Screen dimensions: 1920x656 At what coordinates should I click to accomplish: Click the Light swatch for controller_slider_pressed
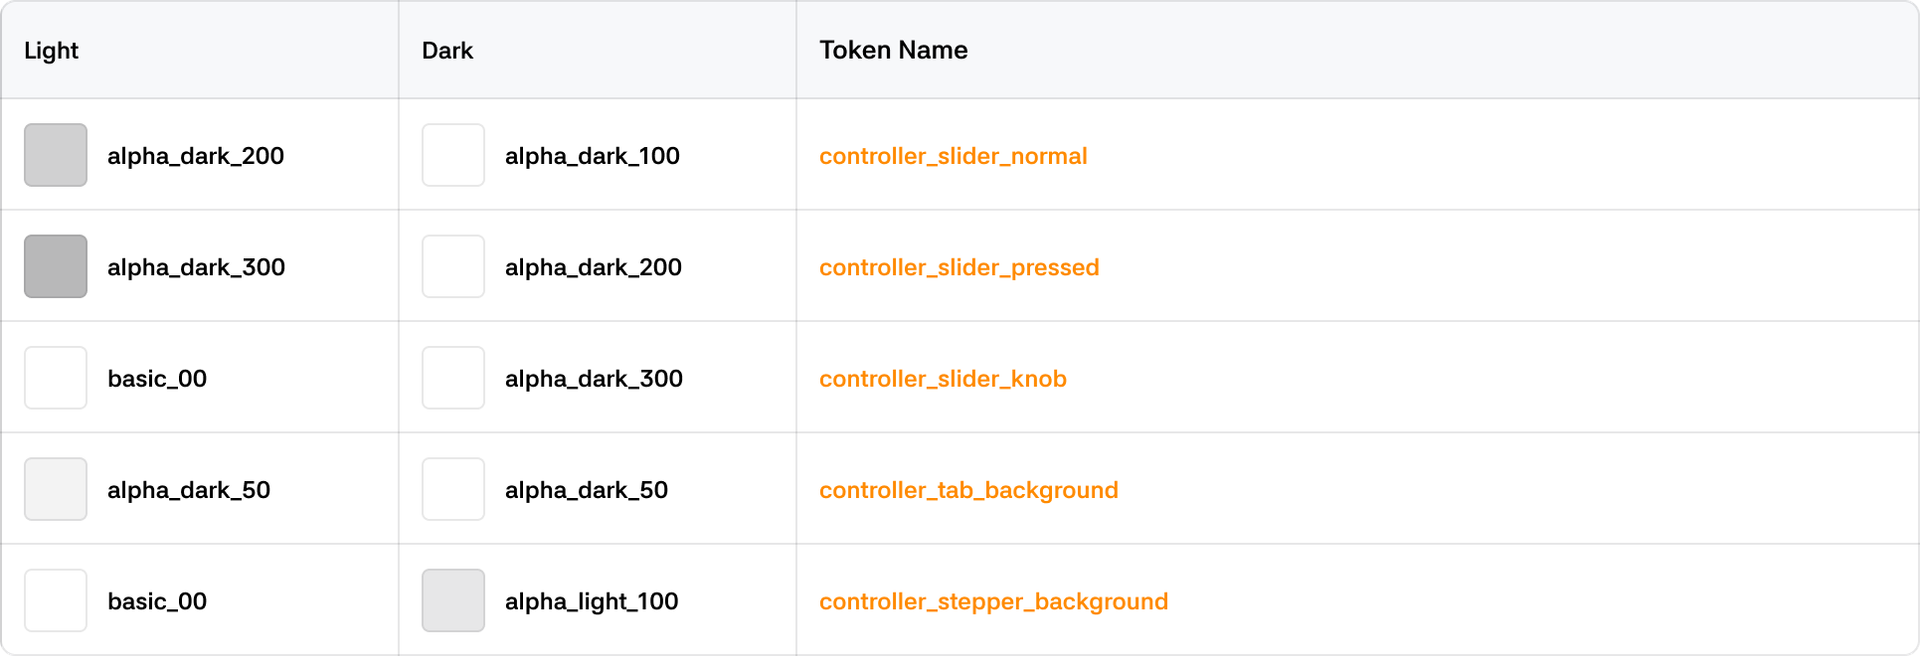55,266
